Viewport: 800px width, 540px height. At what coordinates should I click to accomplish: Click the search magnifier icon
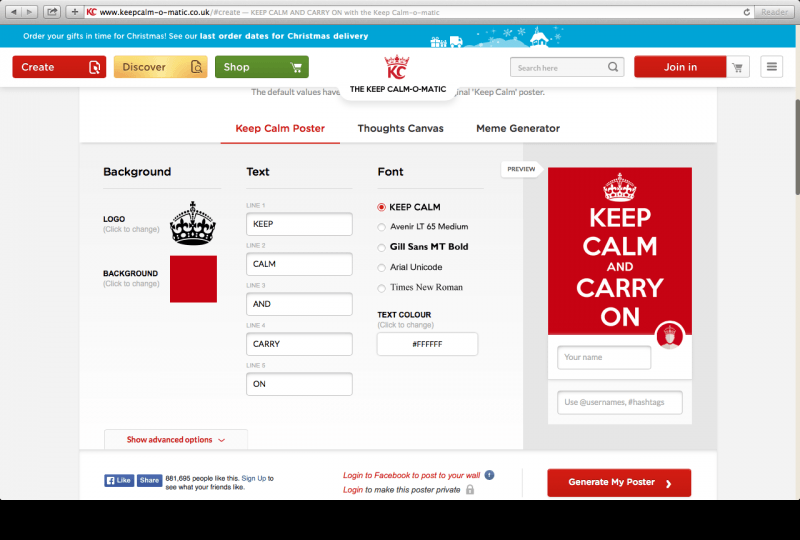point(613,67)
